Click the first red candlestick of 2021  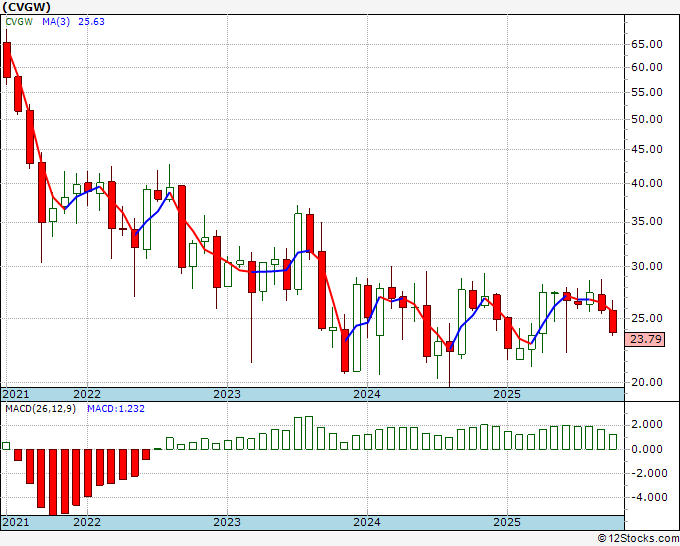pos(7,60)
